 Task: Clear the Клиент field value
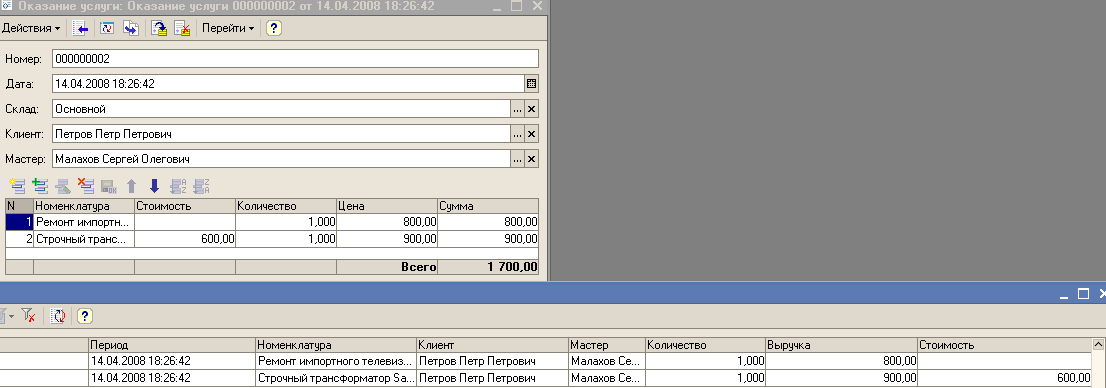[x=532, y=134]
